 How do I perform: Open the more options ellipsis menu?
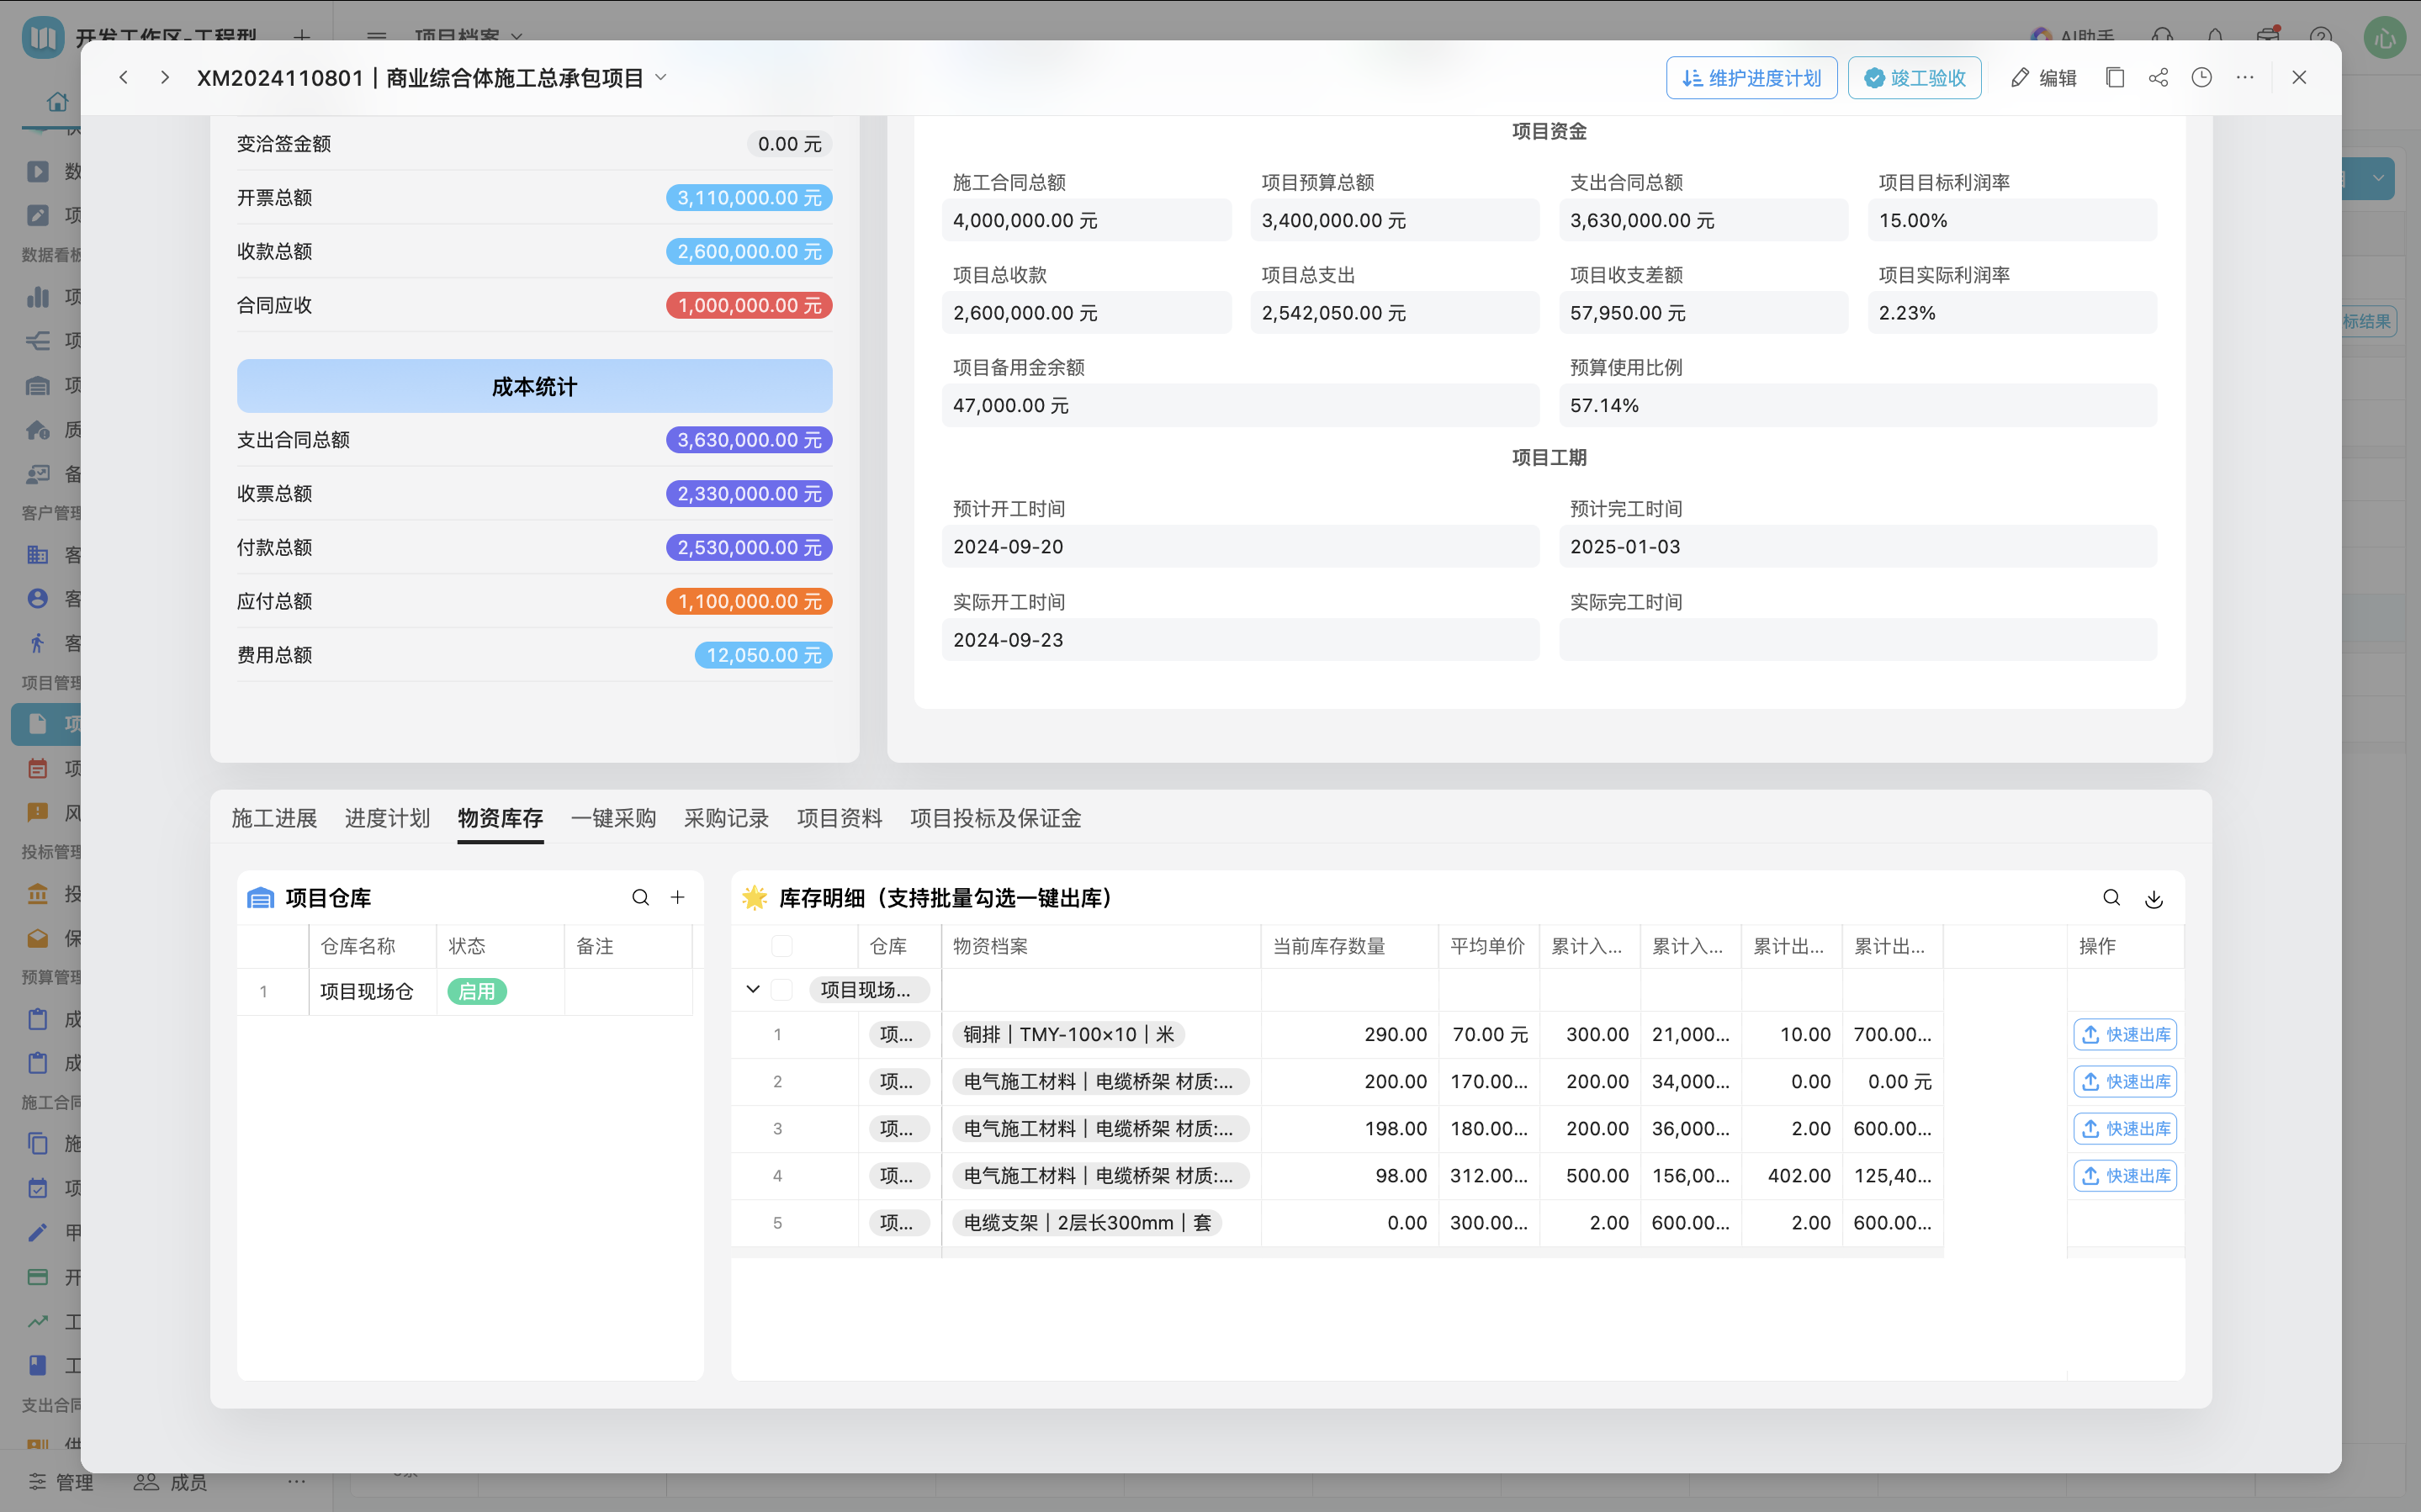(x=2245, y=77)
